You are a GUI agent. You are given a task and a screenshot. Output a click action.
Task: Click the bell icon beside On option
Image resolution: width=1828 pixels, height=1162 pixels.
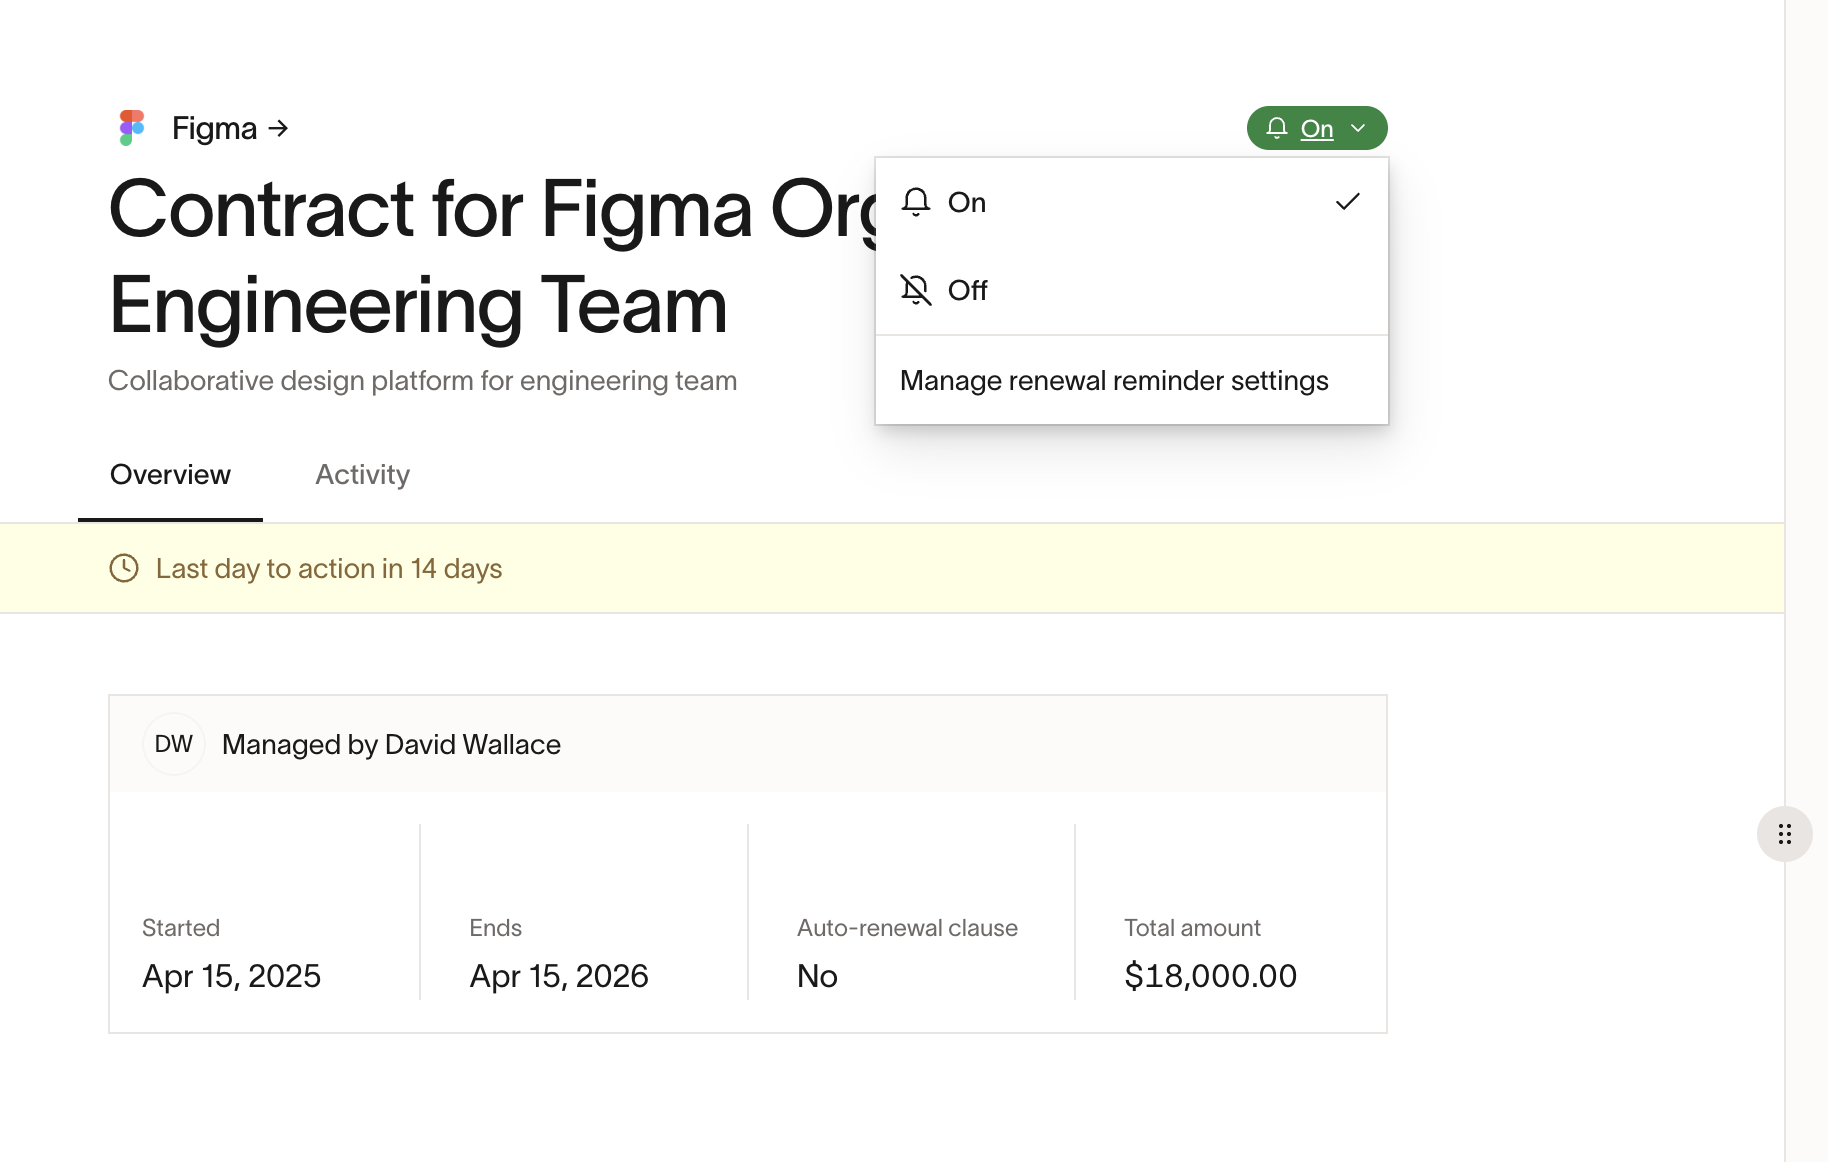pyautogui.click(x=916, y=202)
